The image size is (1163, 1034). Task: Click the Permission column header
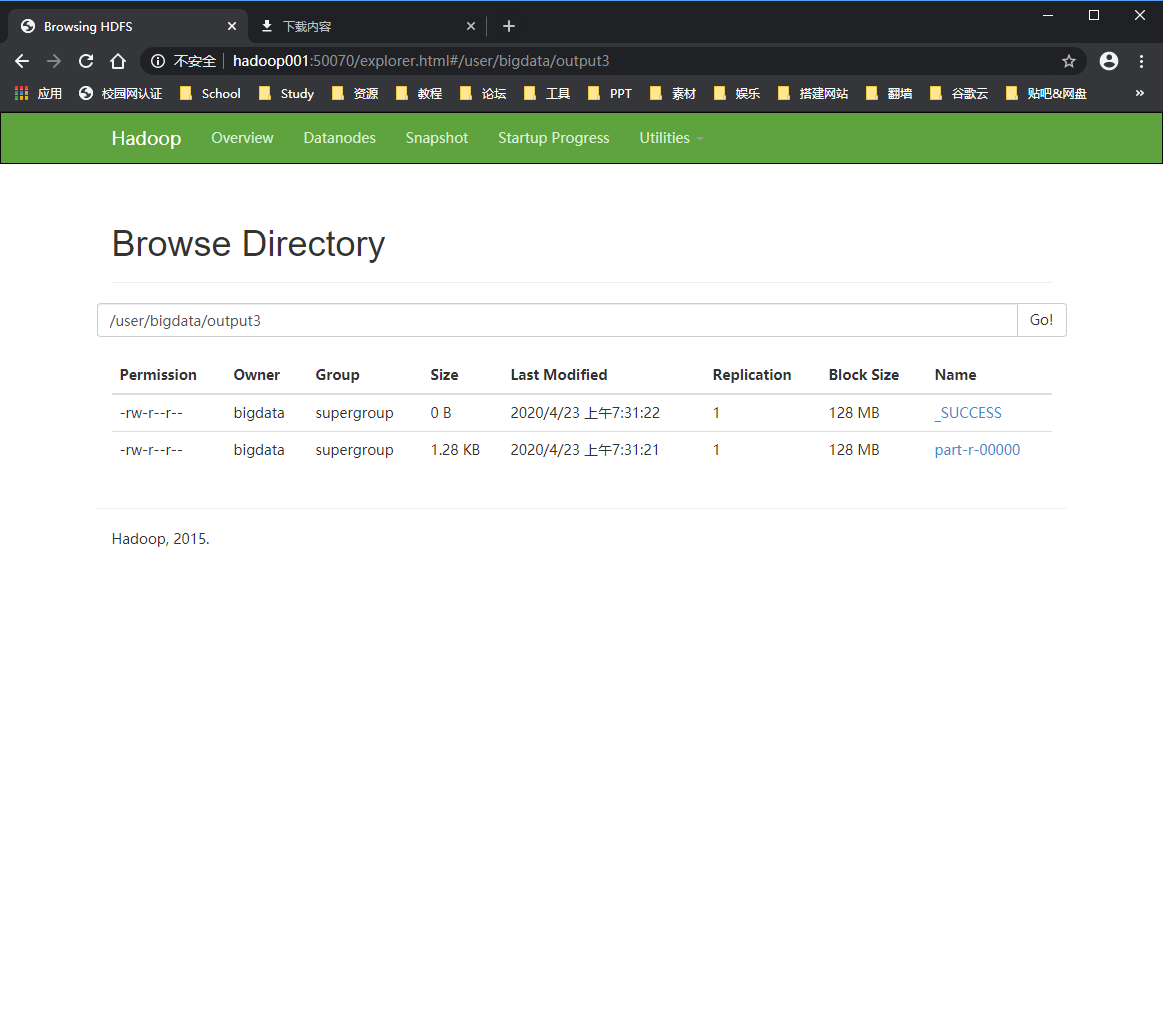click(x=158, y=375)
